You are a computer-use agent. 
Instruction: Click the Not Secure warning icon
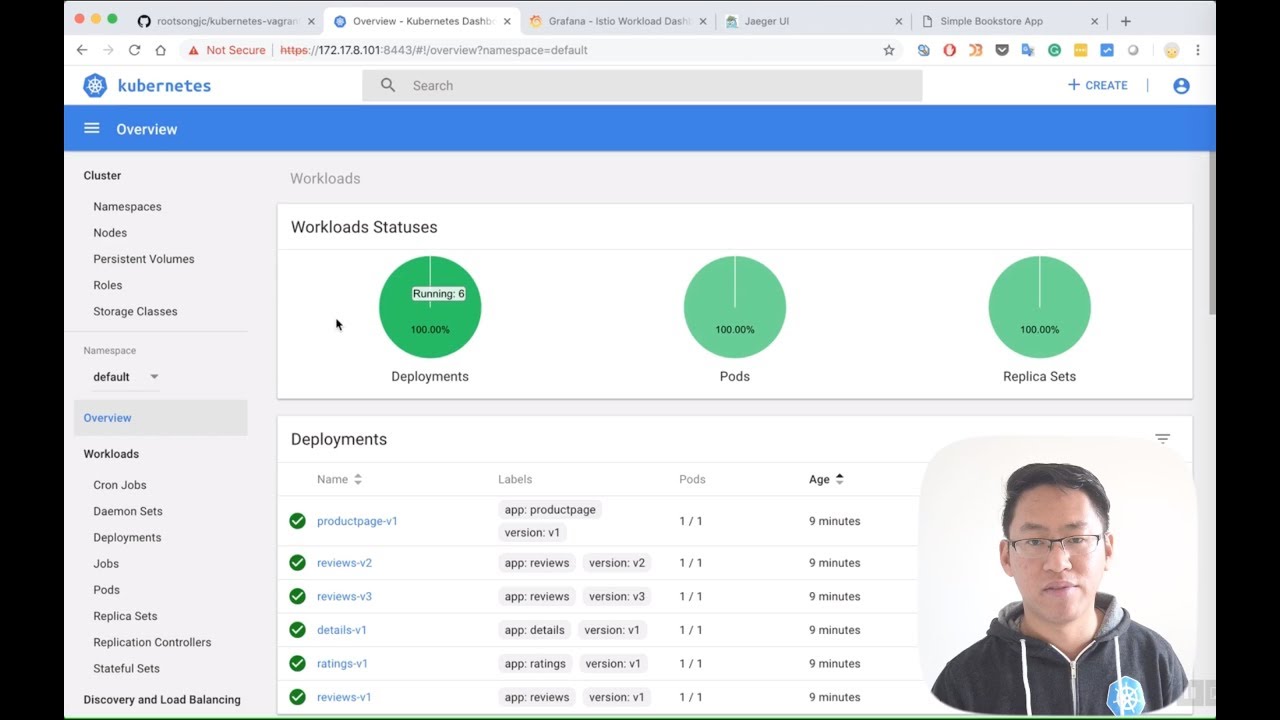[193, 50]
